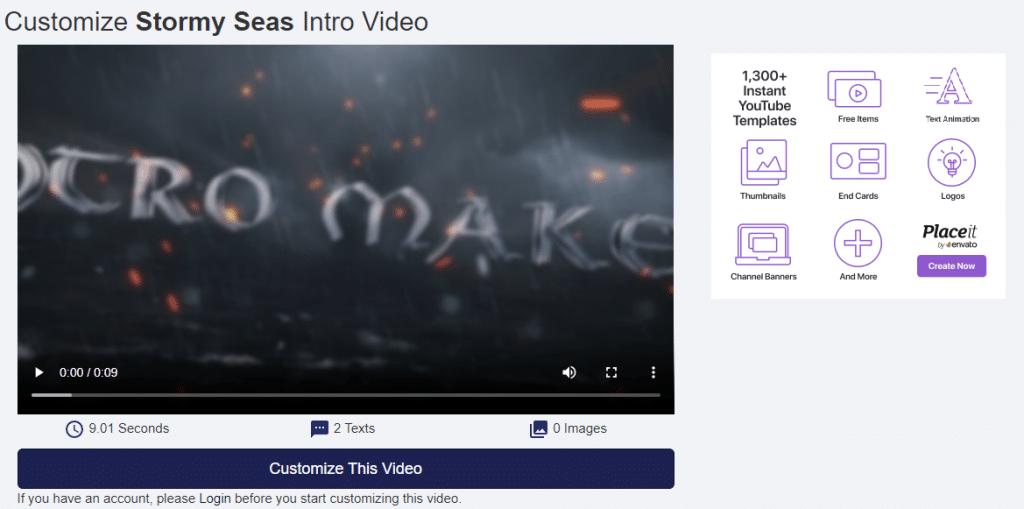This screenshot has height=509, width=1024.
Task: Click the Free Items icon
Action: click(857, 89)
